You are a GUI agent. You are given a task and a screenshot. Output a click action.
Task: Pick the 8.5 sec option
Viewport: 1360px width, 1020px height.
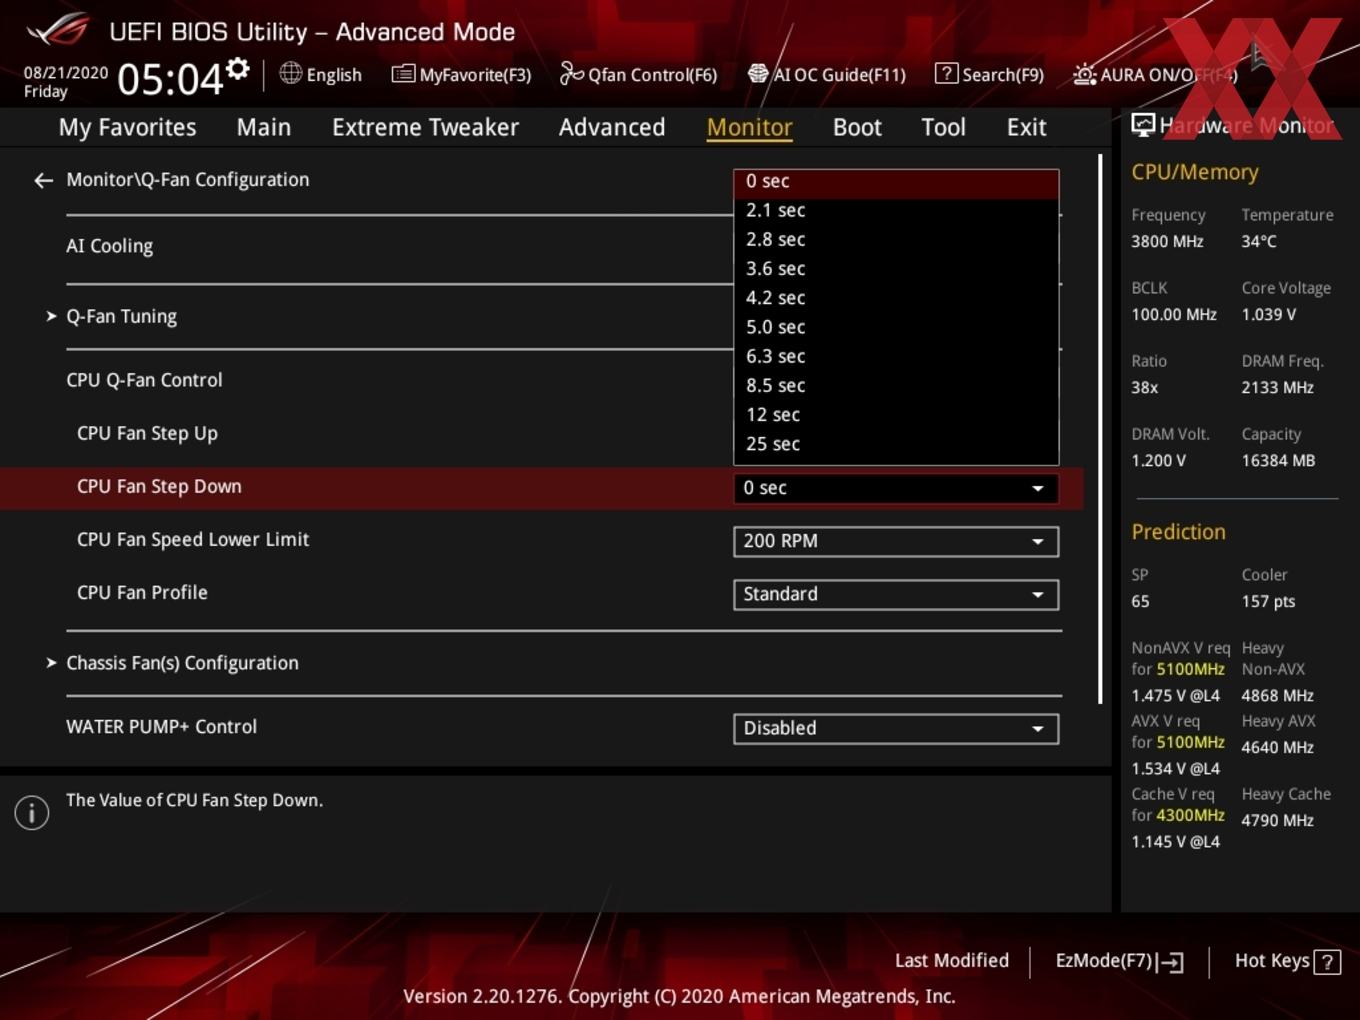[x=896, y=385]
